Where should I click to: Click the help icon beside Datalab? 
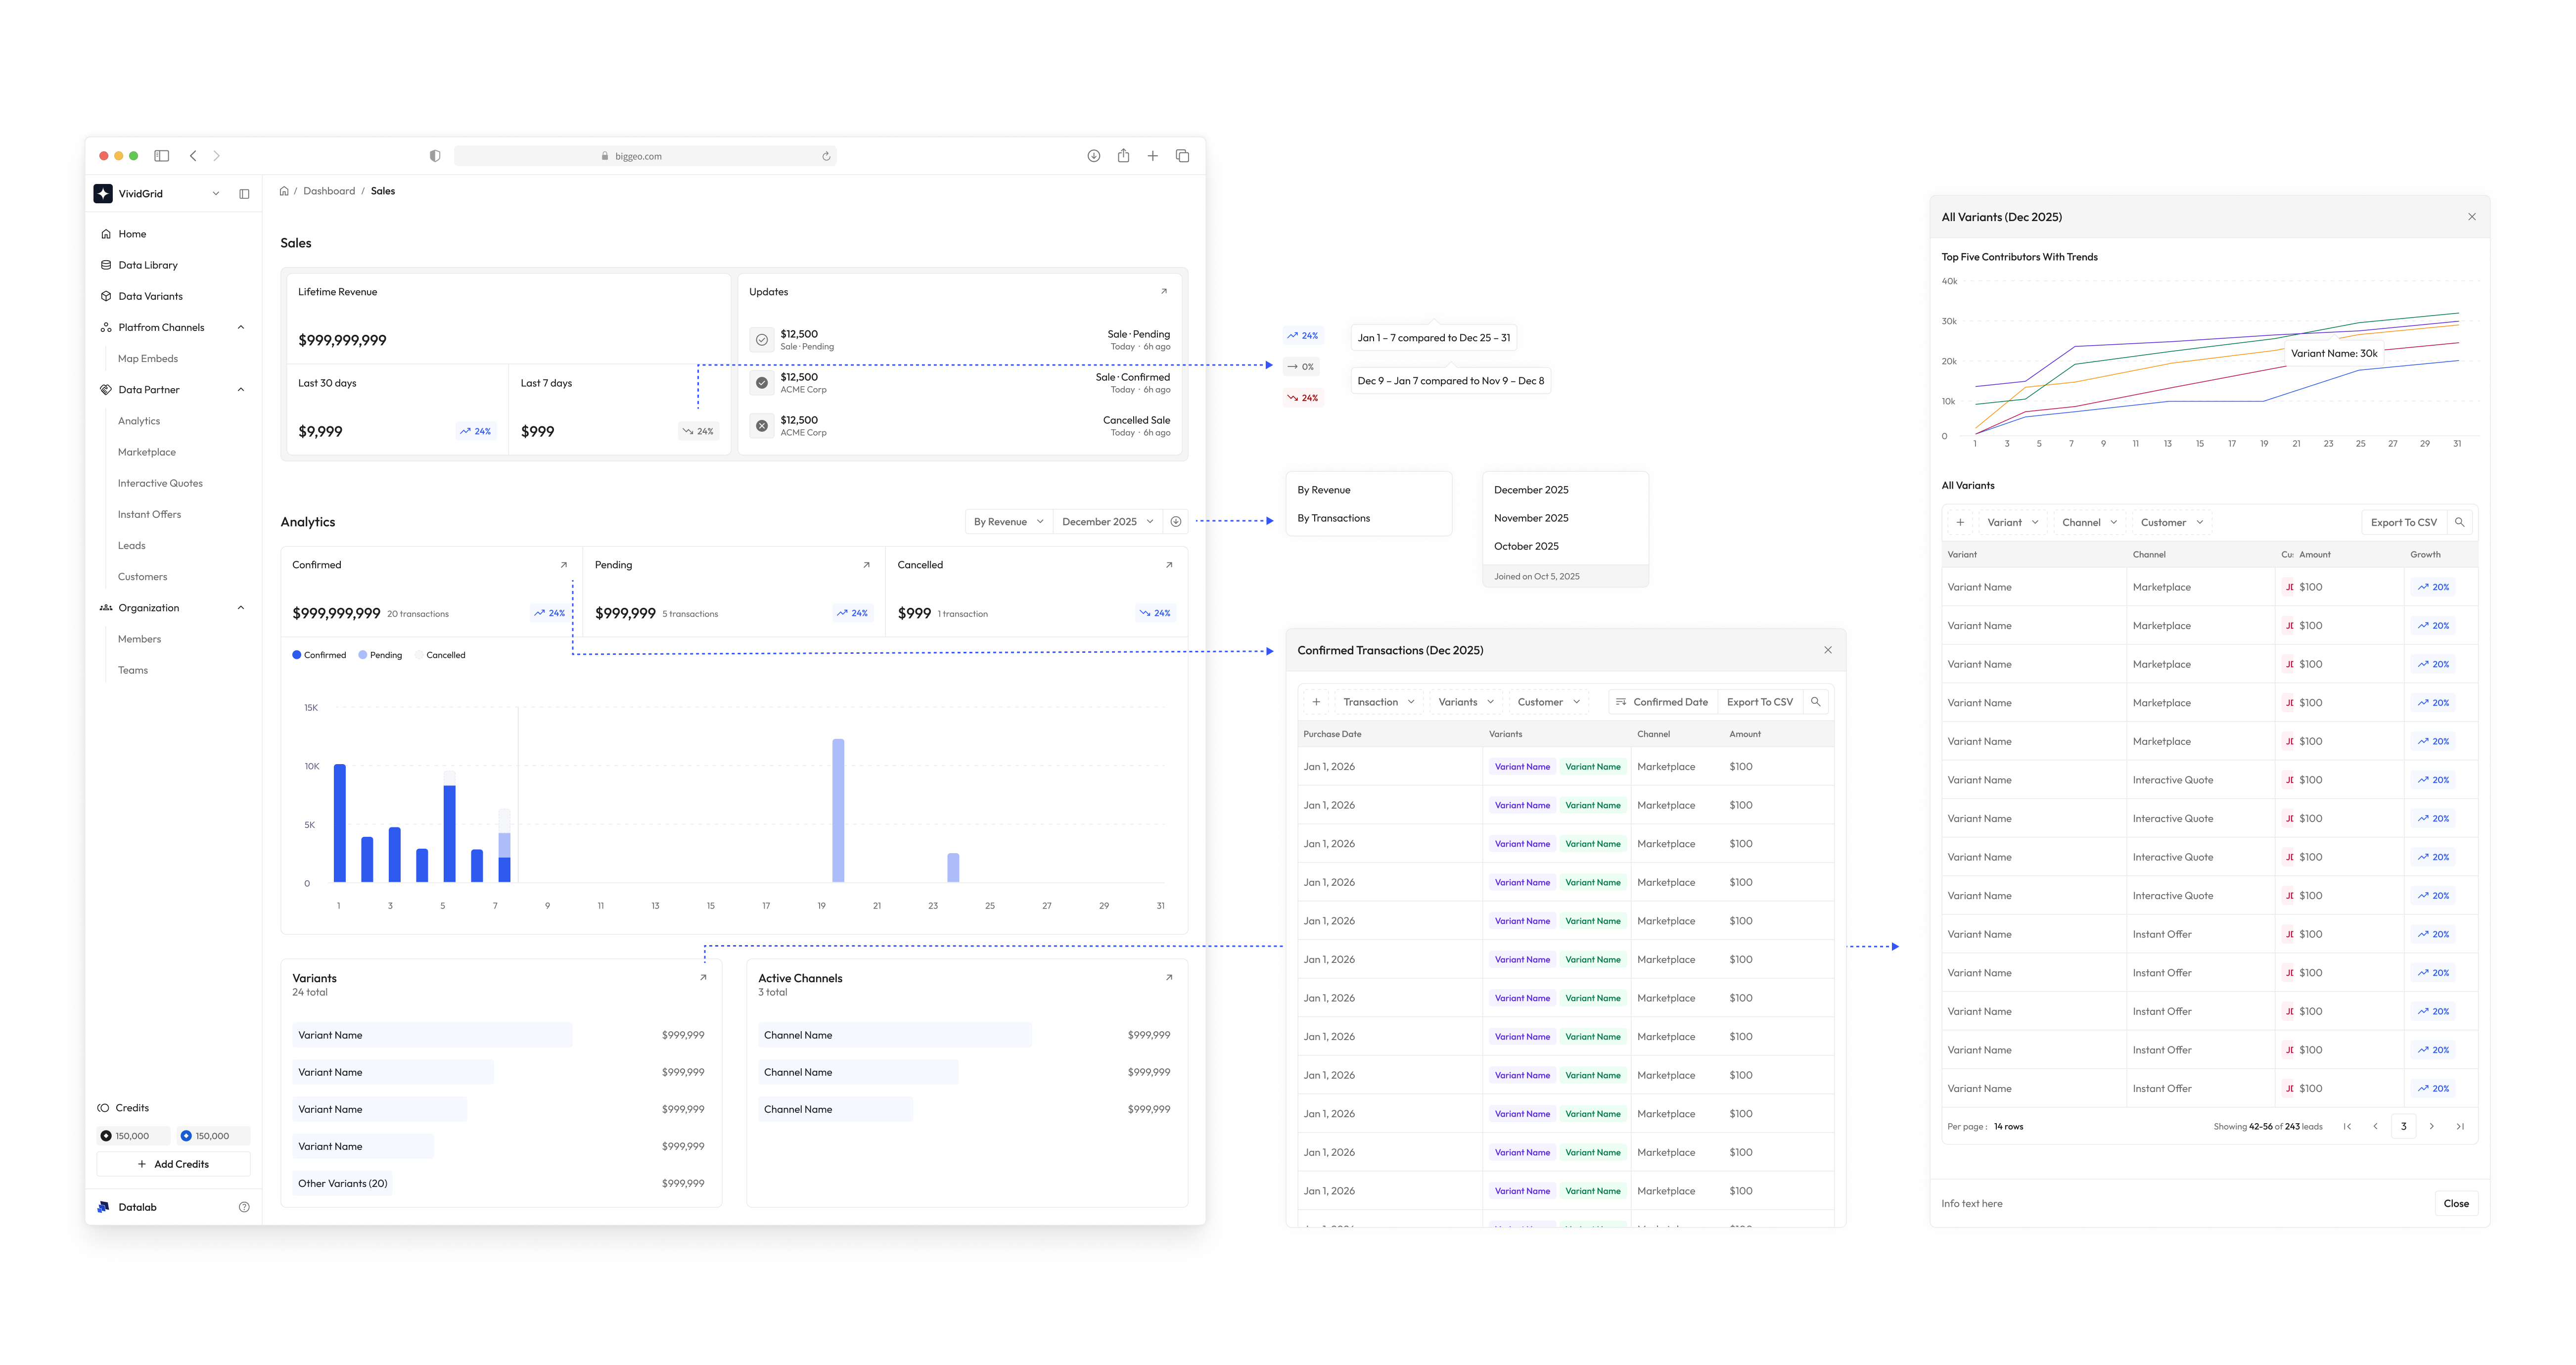pyautogui.click(x=244, y=1207)
